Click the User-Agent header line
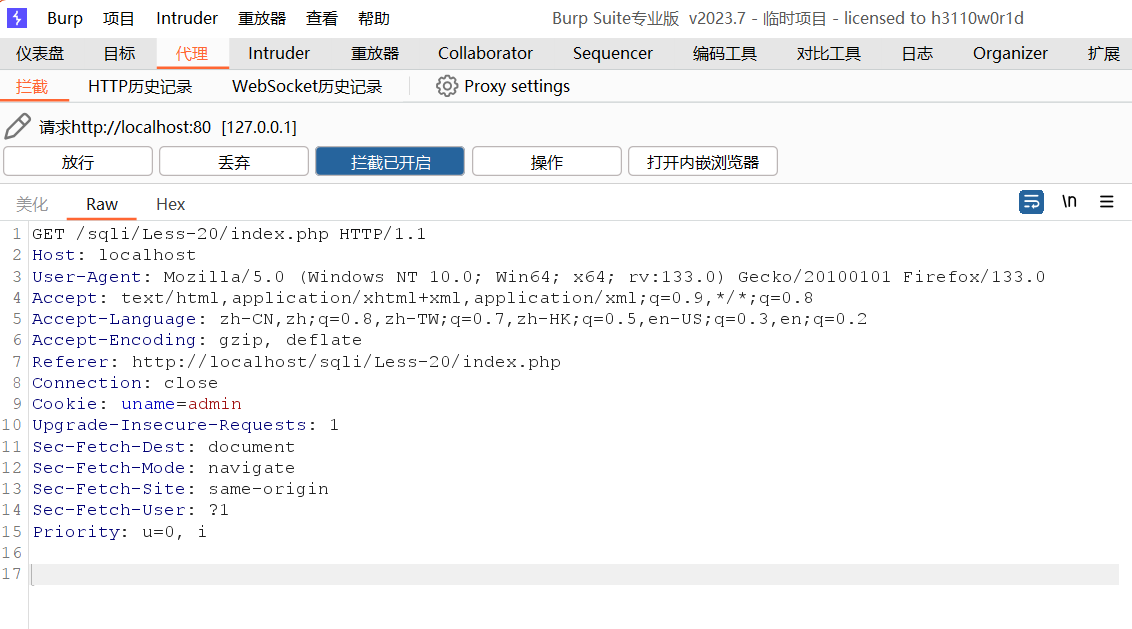 539,277
